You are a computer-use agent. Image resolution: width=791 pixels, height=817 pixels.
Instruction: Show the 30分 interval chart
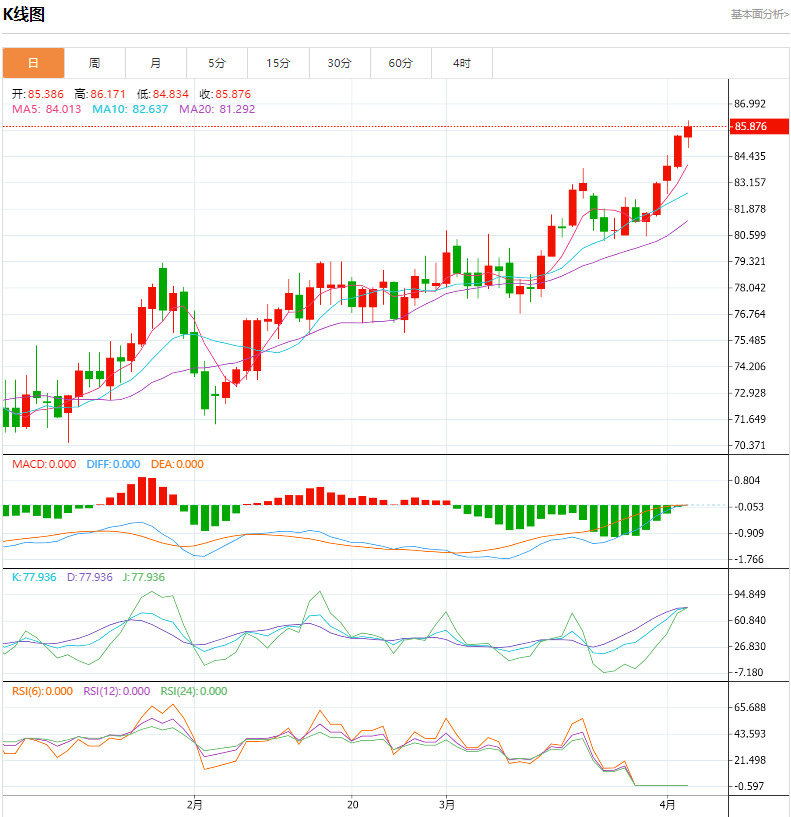340,63
